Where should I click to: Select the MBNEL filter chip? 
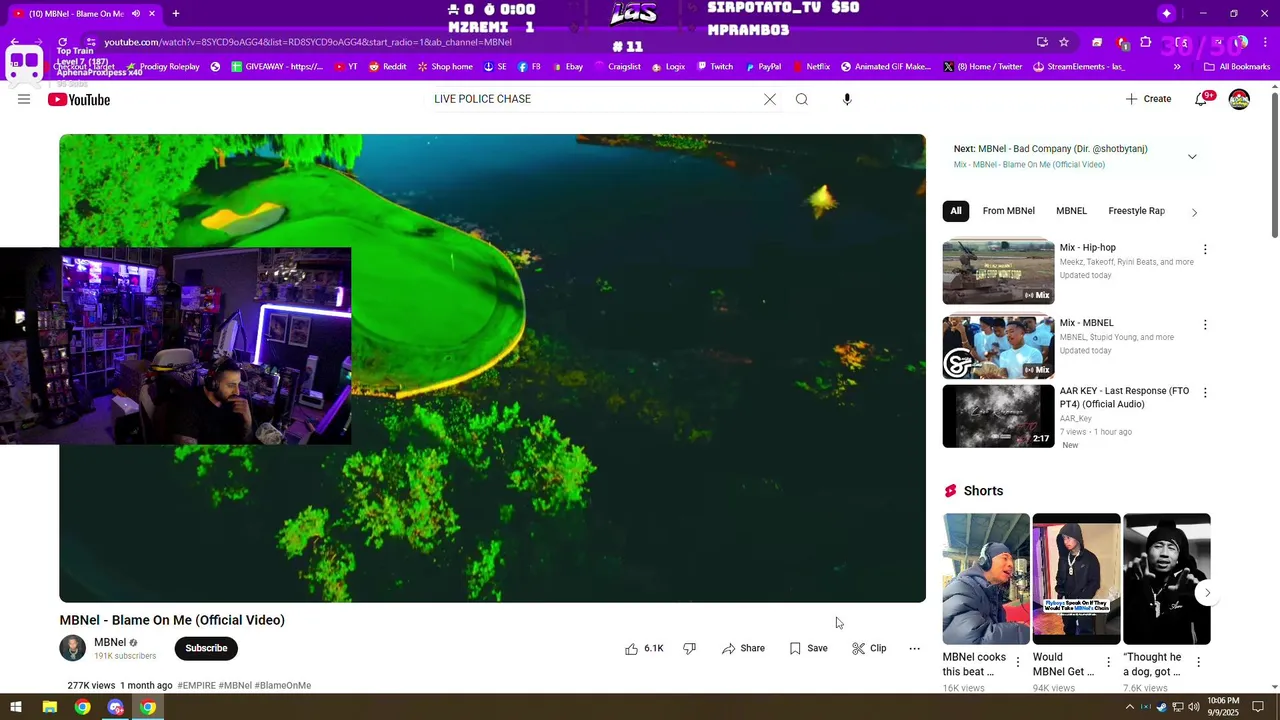point(1071,211)
